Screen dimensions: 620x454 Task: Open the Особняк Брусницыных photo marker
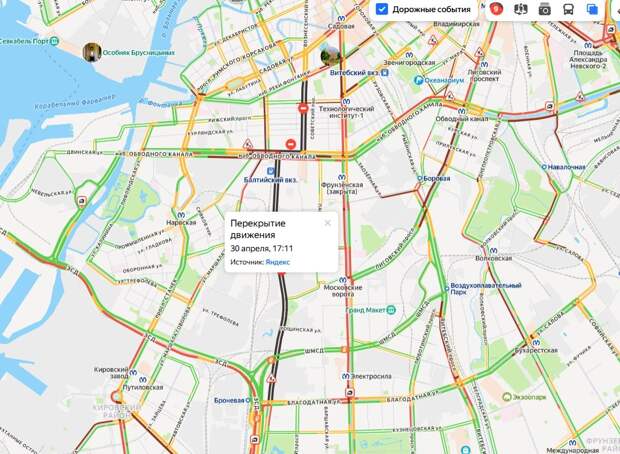[92, 52]
